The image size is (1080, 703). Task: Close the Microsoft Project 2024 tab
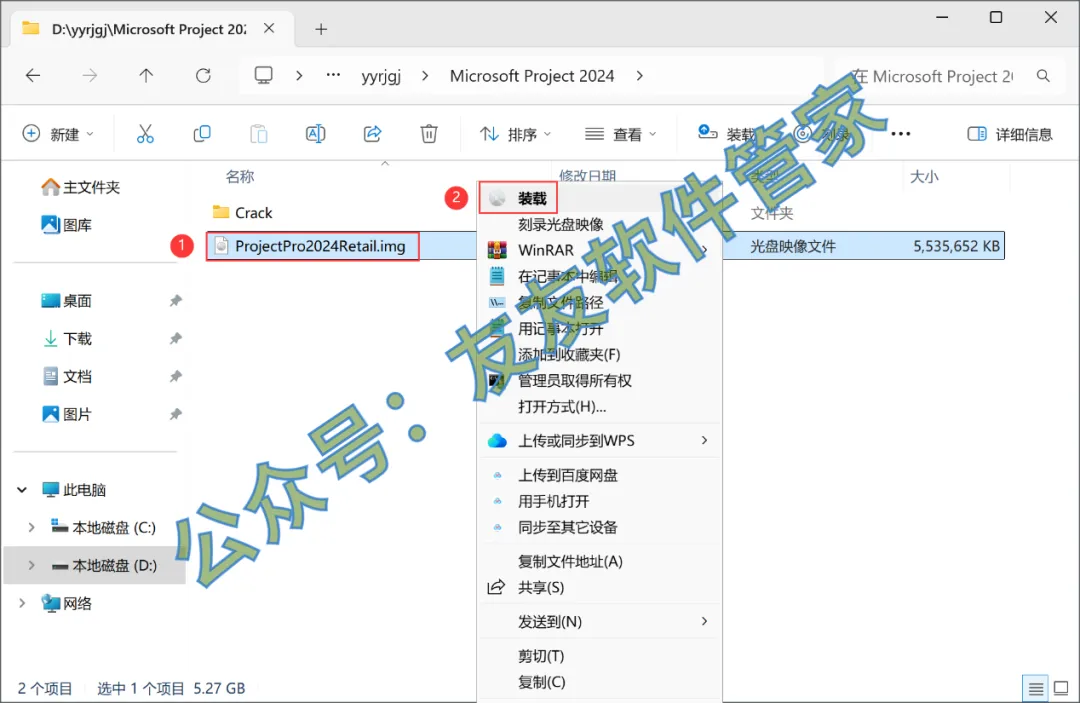coord(269,28)
